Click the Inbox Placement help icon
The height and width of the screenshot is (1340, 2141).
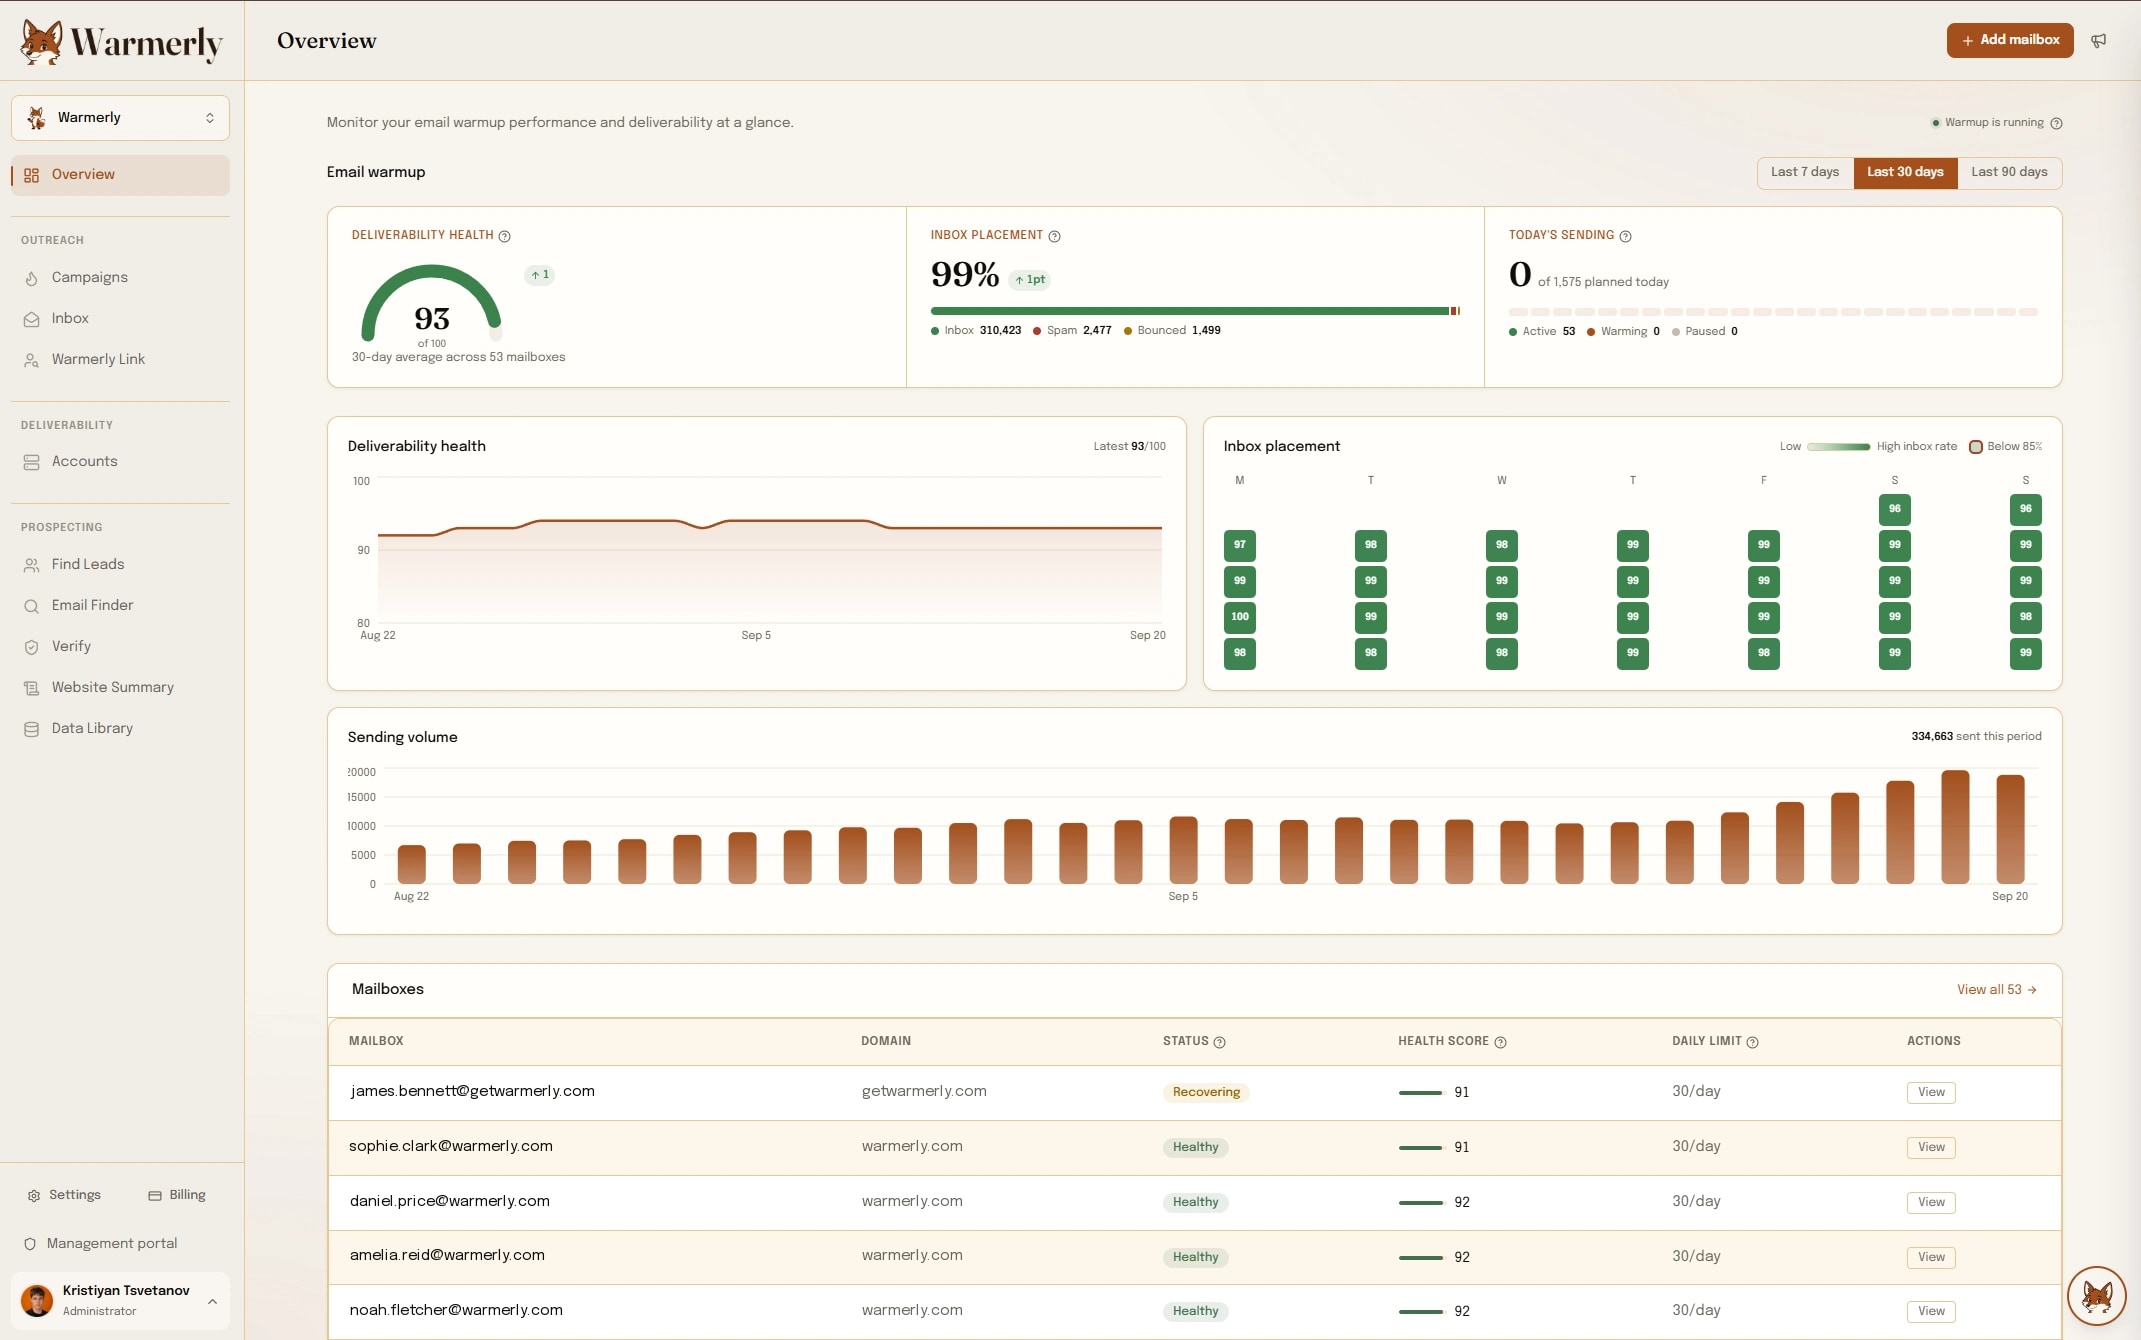(x=1054, y=236)
